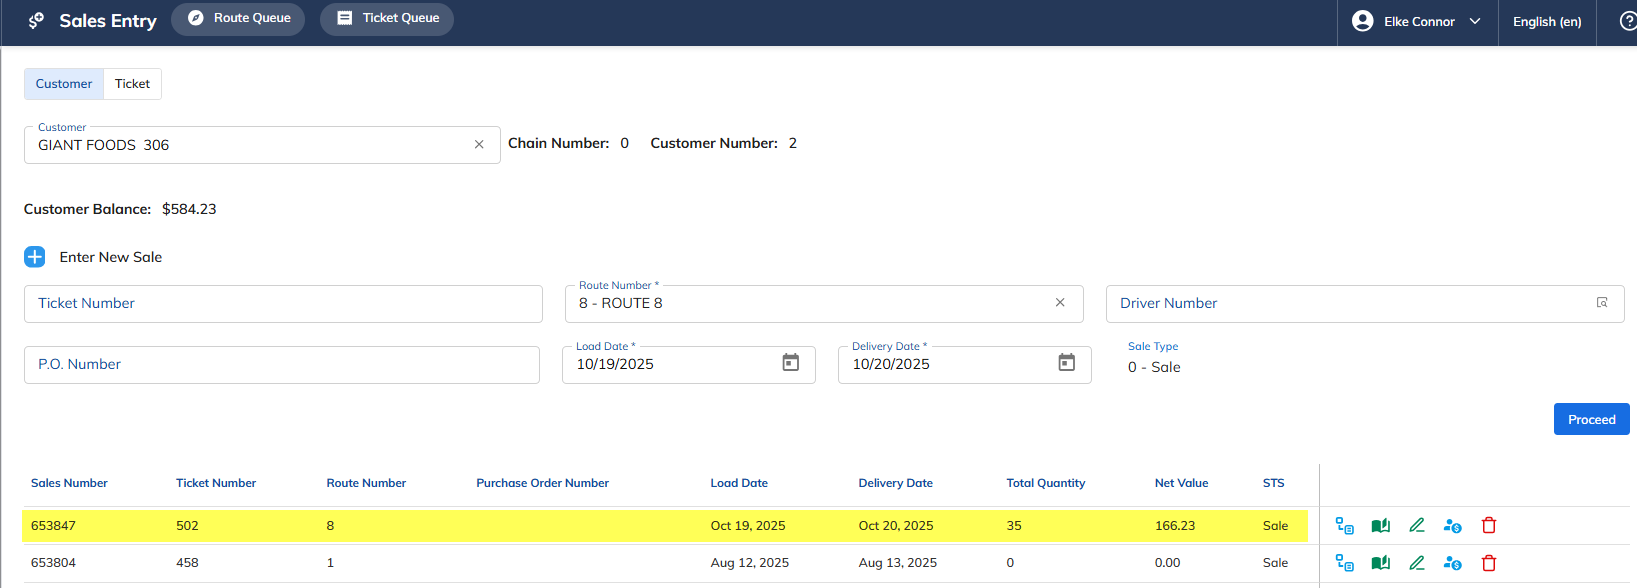Click the Aug 13, 2025 delivery date cell
Screen dimensions: 1637x588
897,563
